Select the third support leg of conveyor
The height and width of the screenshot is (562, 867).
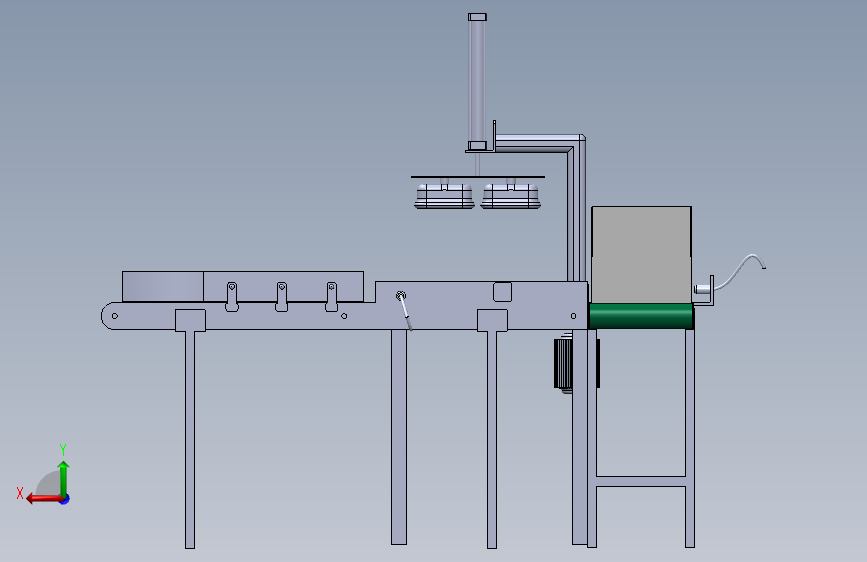492,439
